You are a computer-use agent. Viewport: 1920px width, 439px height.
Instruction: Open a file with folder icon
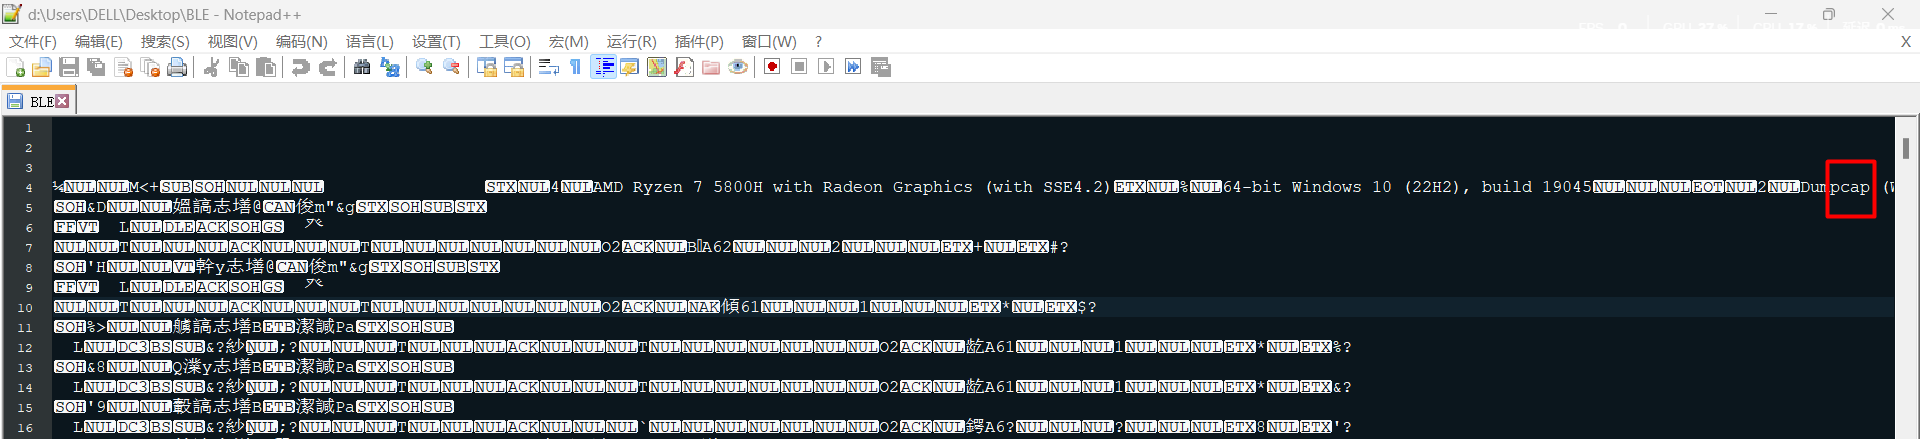[42, 67]
